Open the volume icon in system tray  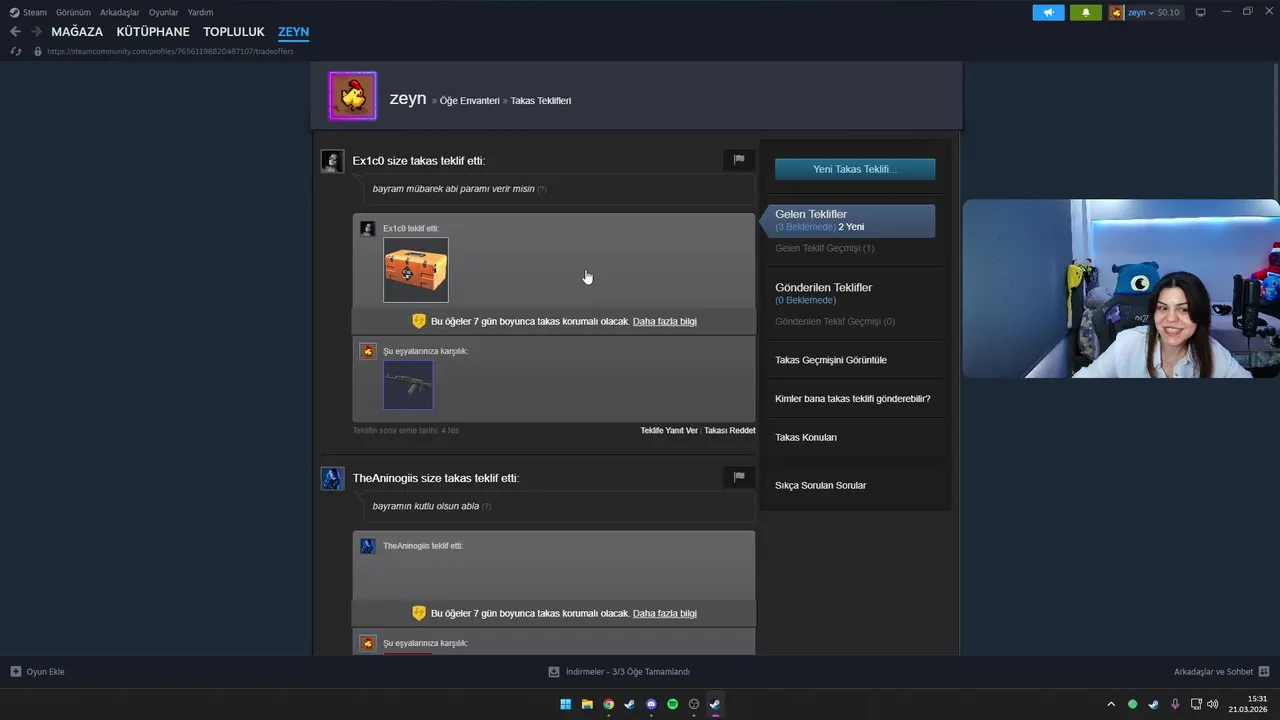click(x=1213, y=704)
